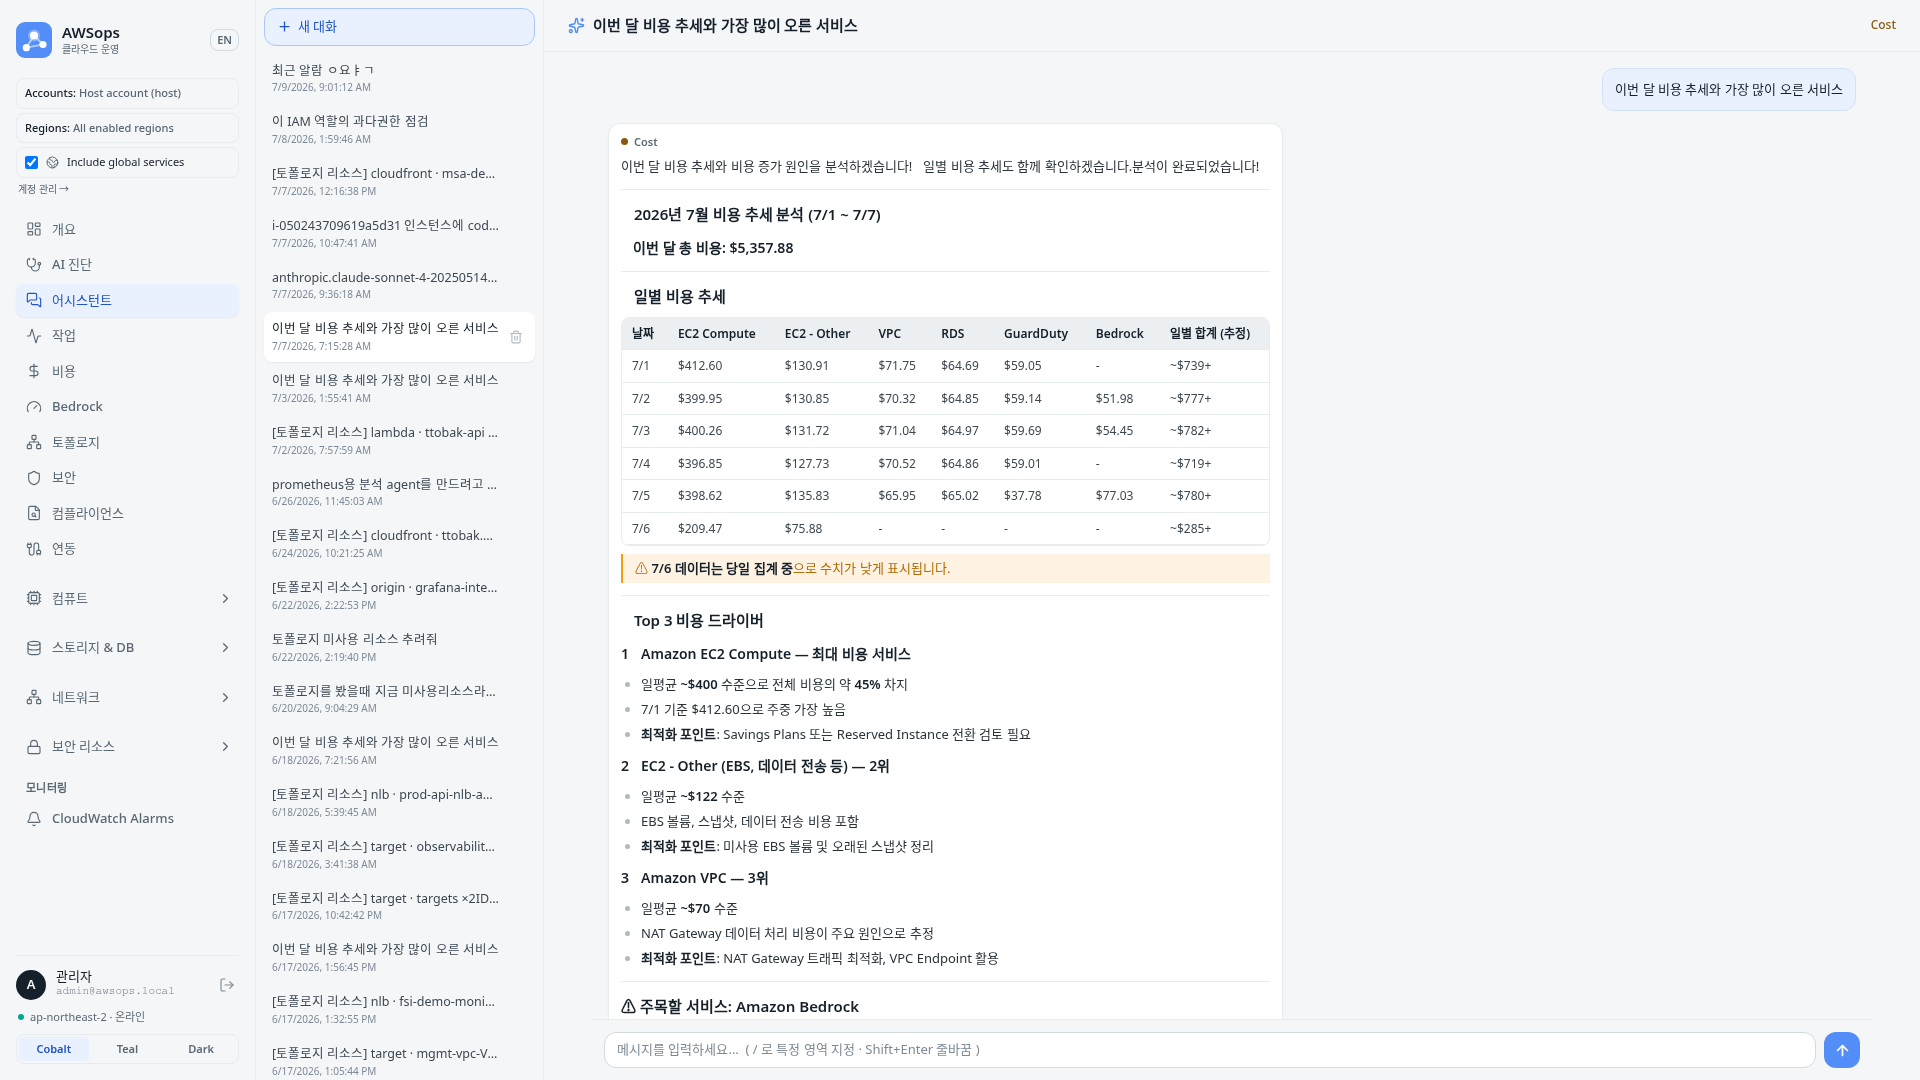Click the 스토리지 & DB database icon
Image resolution: width=1920 pixels, height=1080 pixels.
(x=34, y=648)
